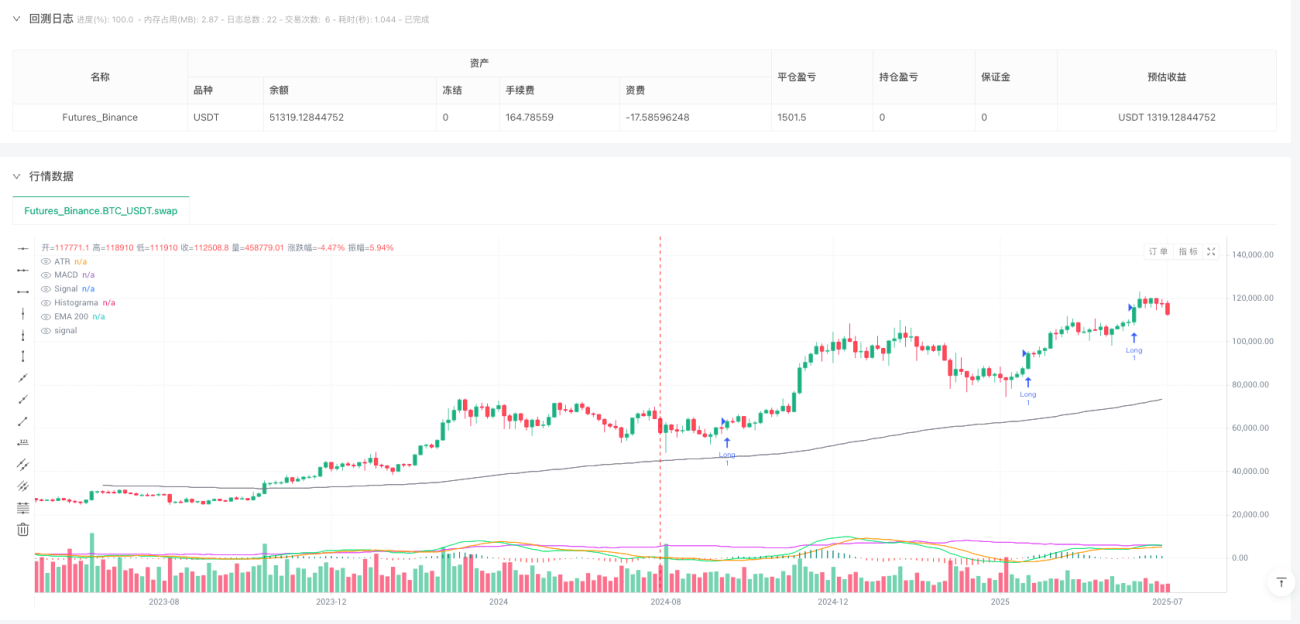Viewport: 1300px width, 624px height.
Task: Hide the EMA 200 line
Action: tap(45, 316)
